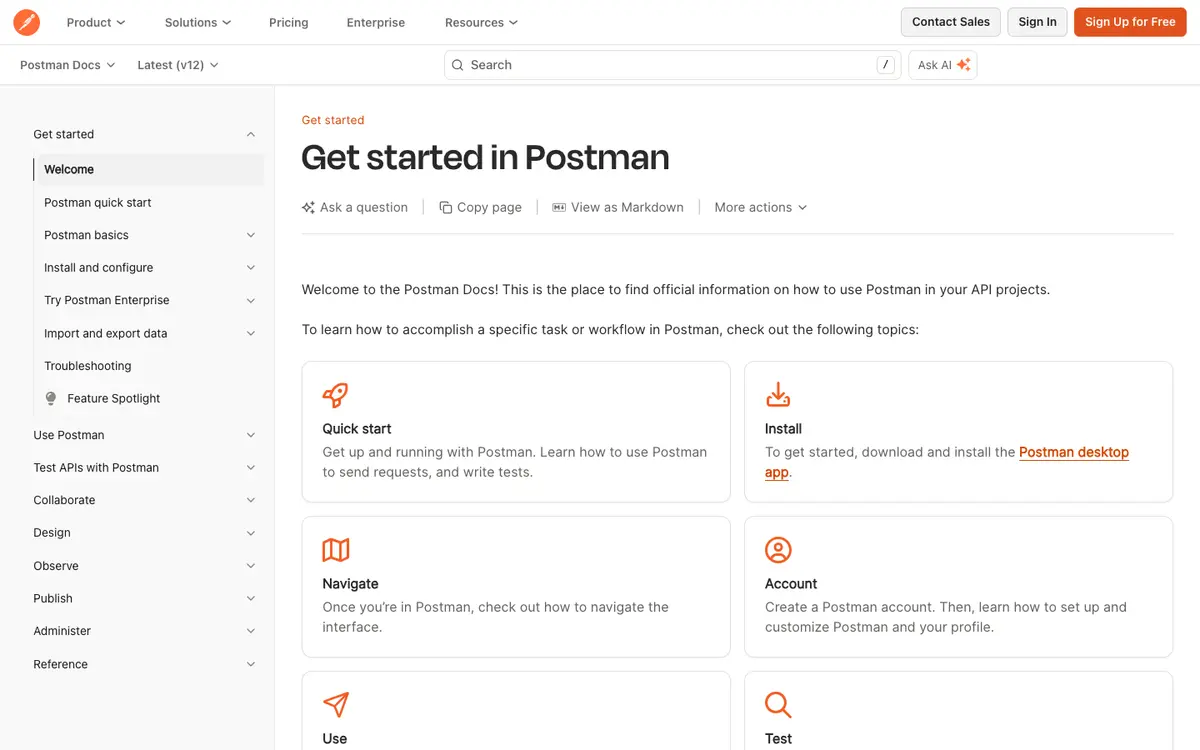The width and height of the screenshot is (1200, 750).
Task: Click the Copy page icon
Action: tap(446, 207)
